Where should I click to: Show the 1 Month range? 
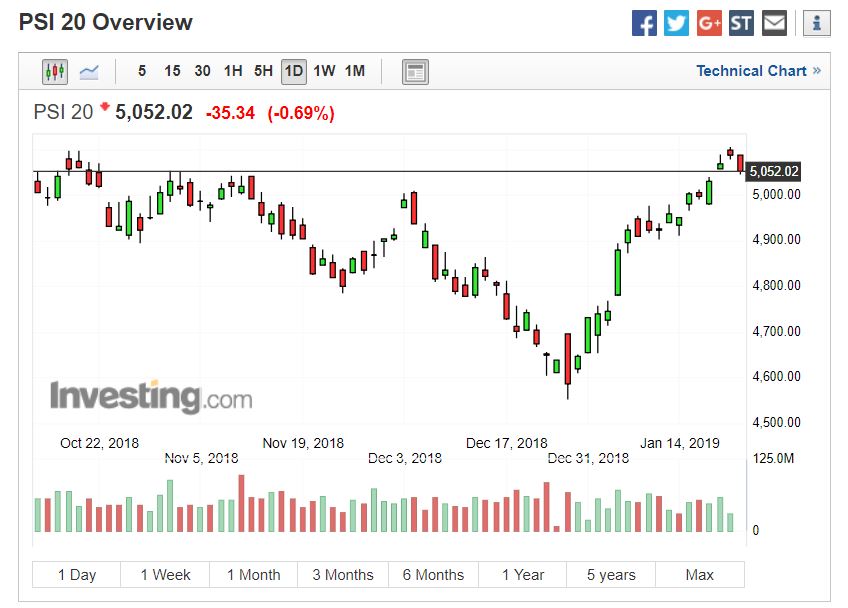254,574
